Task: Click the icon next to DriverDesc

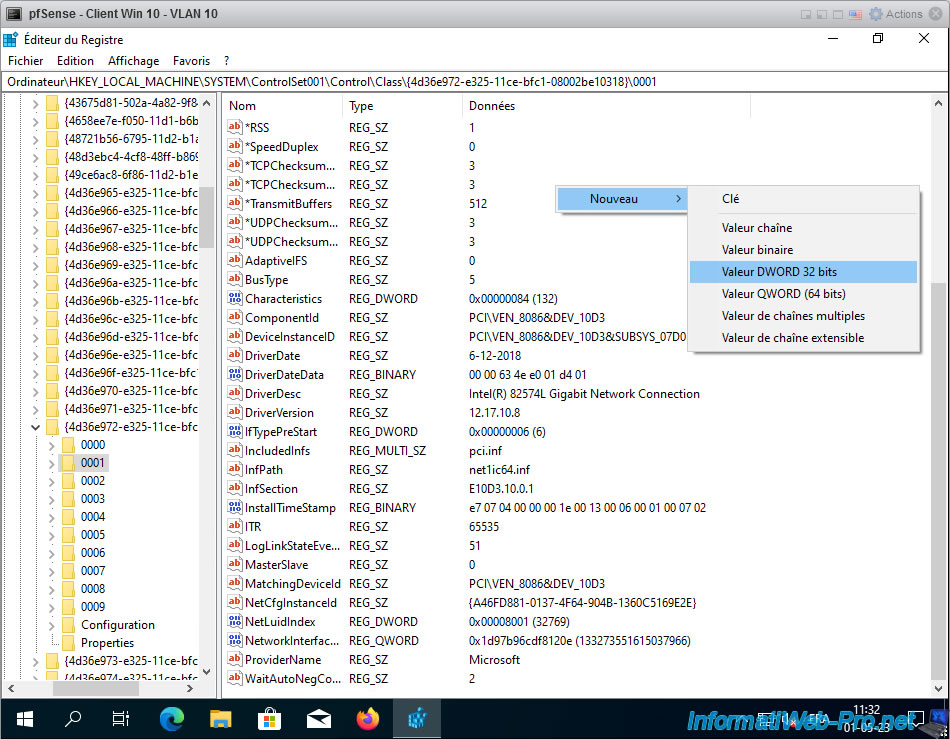Action: point(234,393)
